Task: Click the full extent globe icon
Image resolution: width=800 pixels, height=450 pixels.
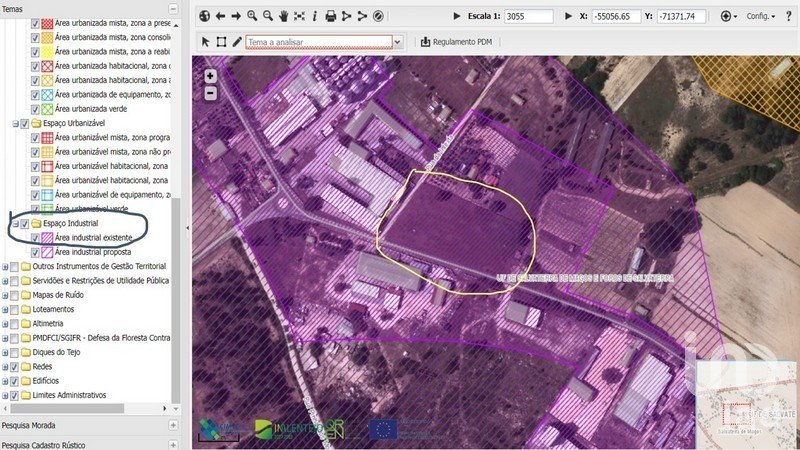Action: pos(204,17)
